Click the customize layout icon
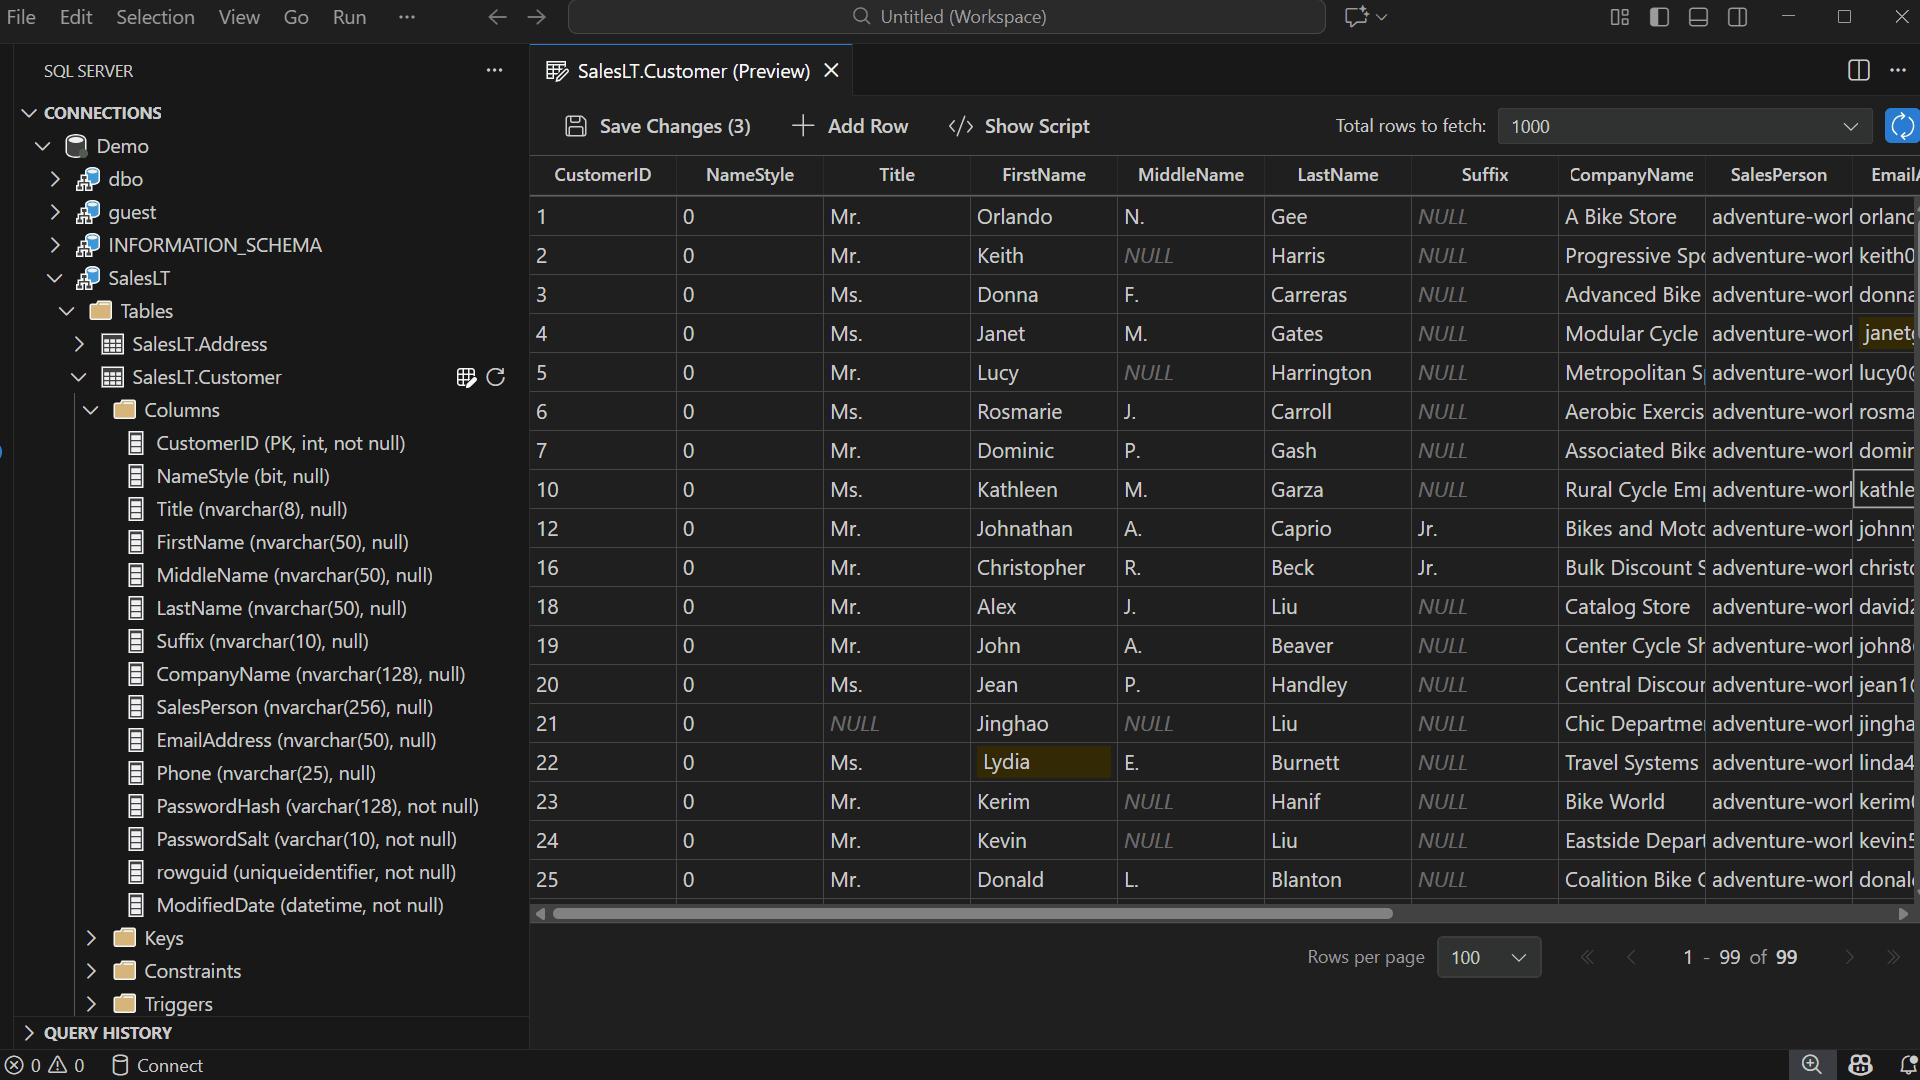This screenshot has width=1920, height=1080. 1620,17
